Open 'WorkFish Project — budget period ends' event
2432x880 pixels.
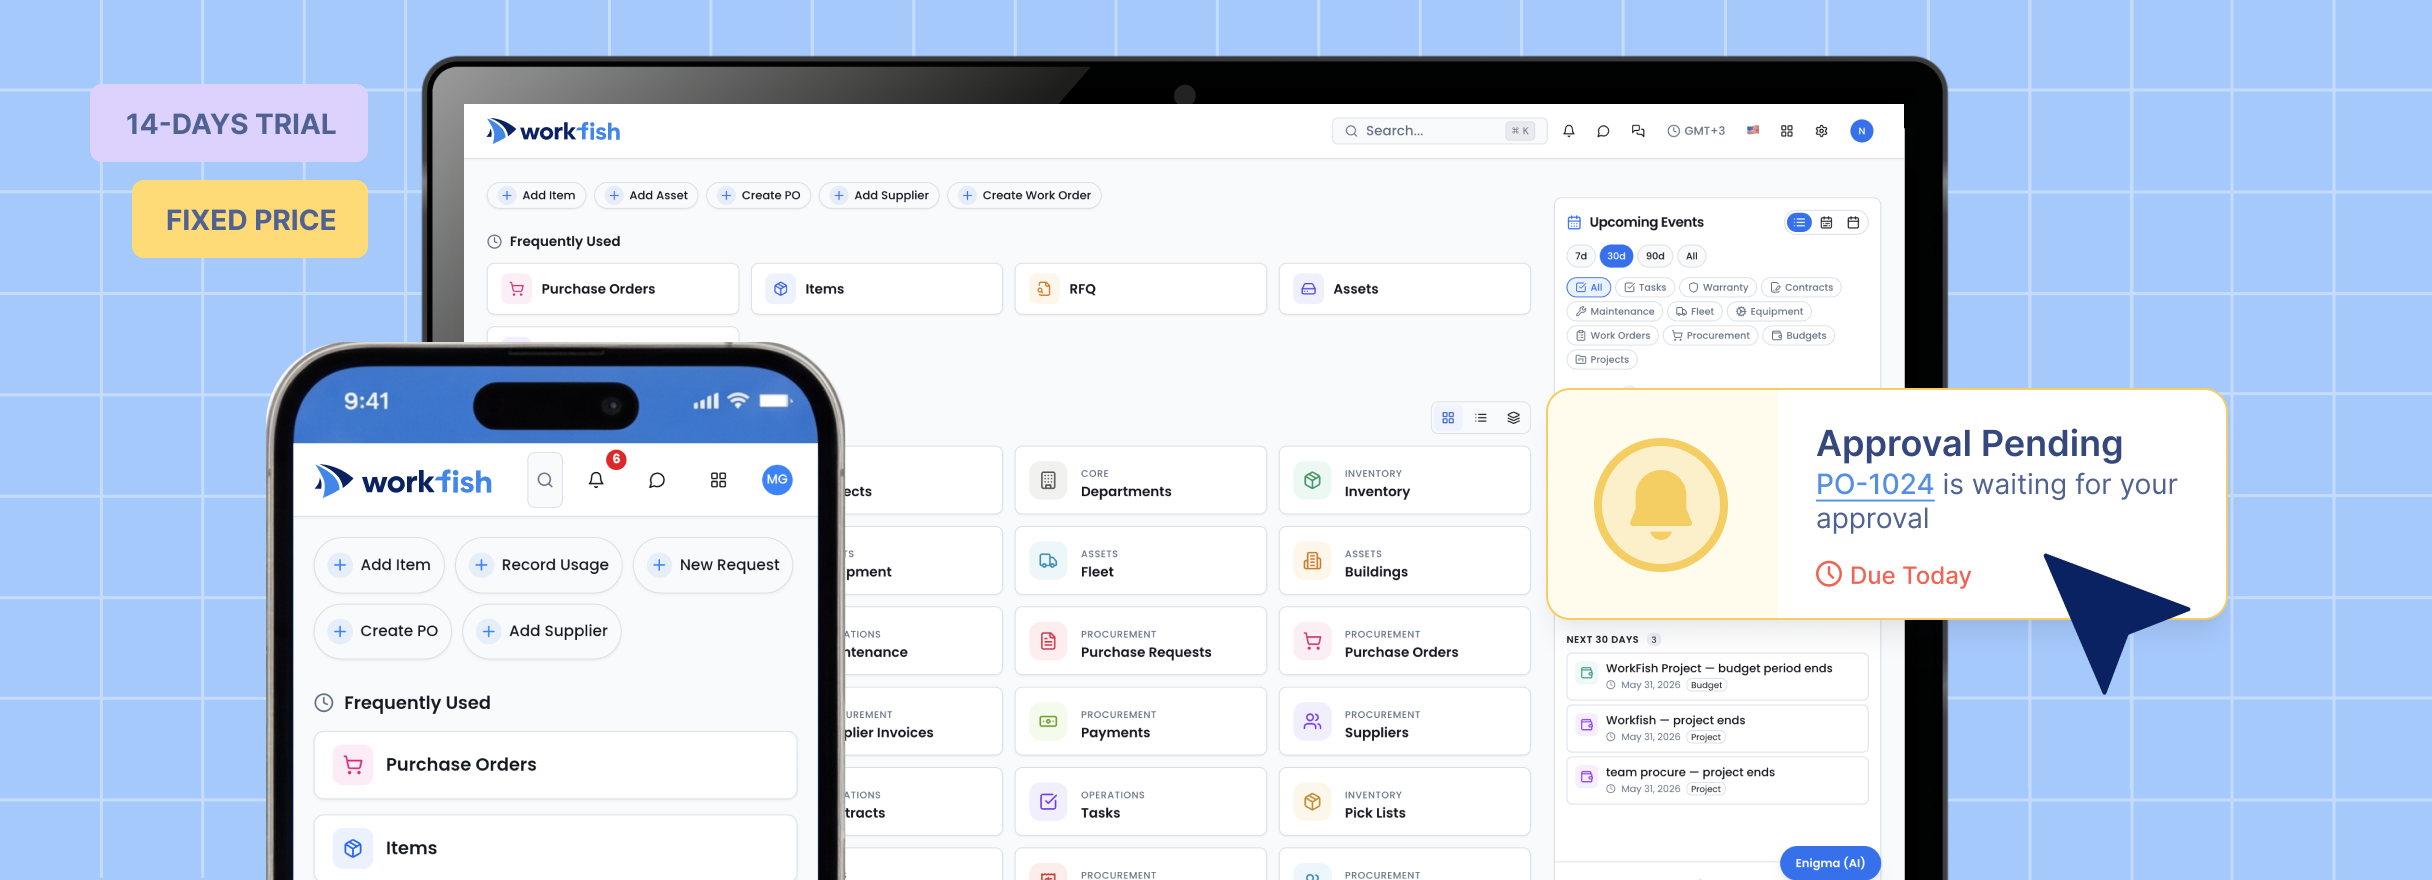pos(1717,676)
